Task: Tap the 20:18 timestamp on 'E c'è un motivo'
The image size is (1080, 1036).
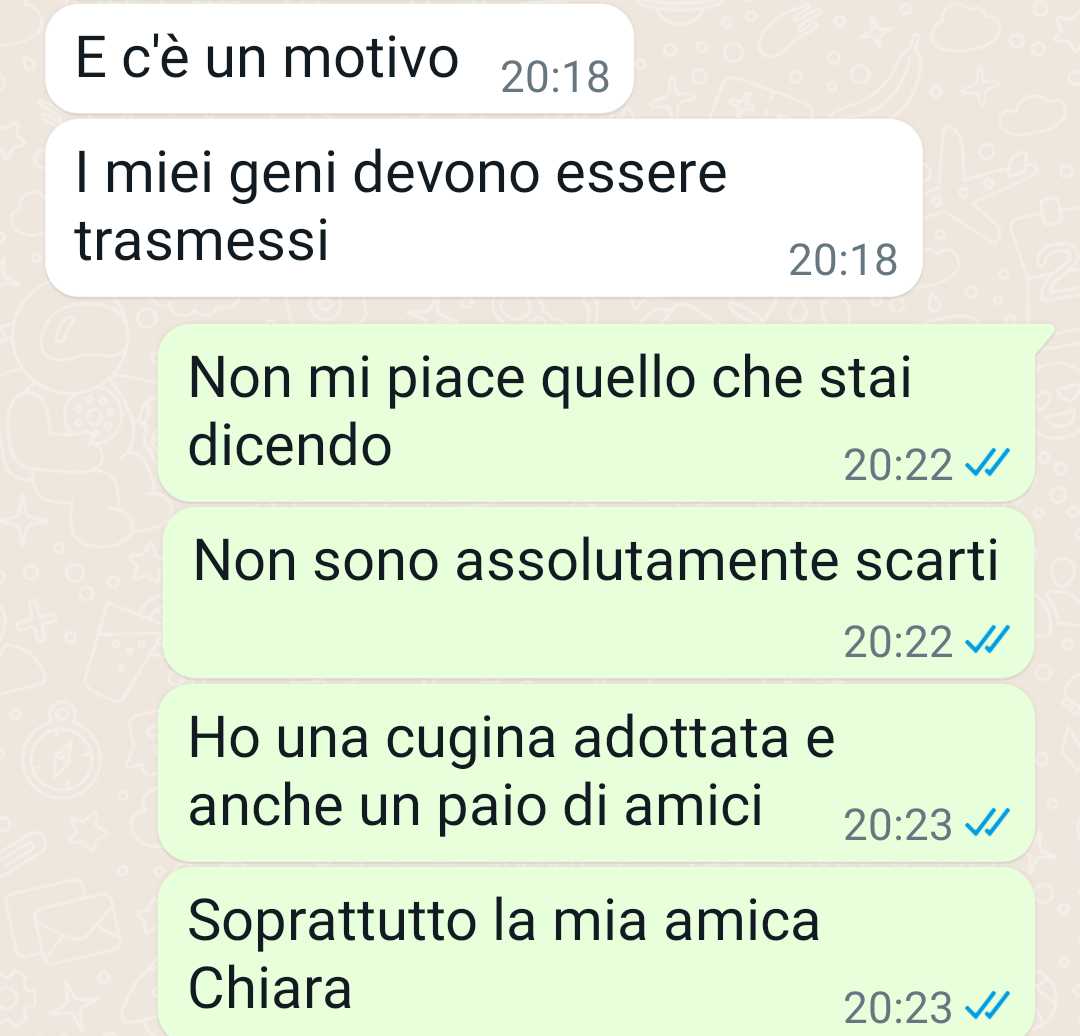Action: click(555, 76)
